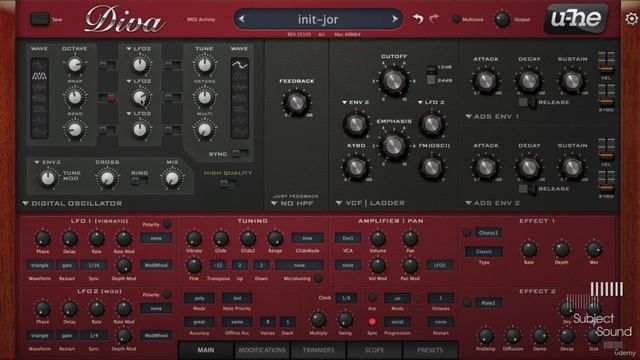Screen dimensions: 640x360
Task: Click the Save button
Action: (x=40, y=19)
